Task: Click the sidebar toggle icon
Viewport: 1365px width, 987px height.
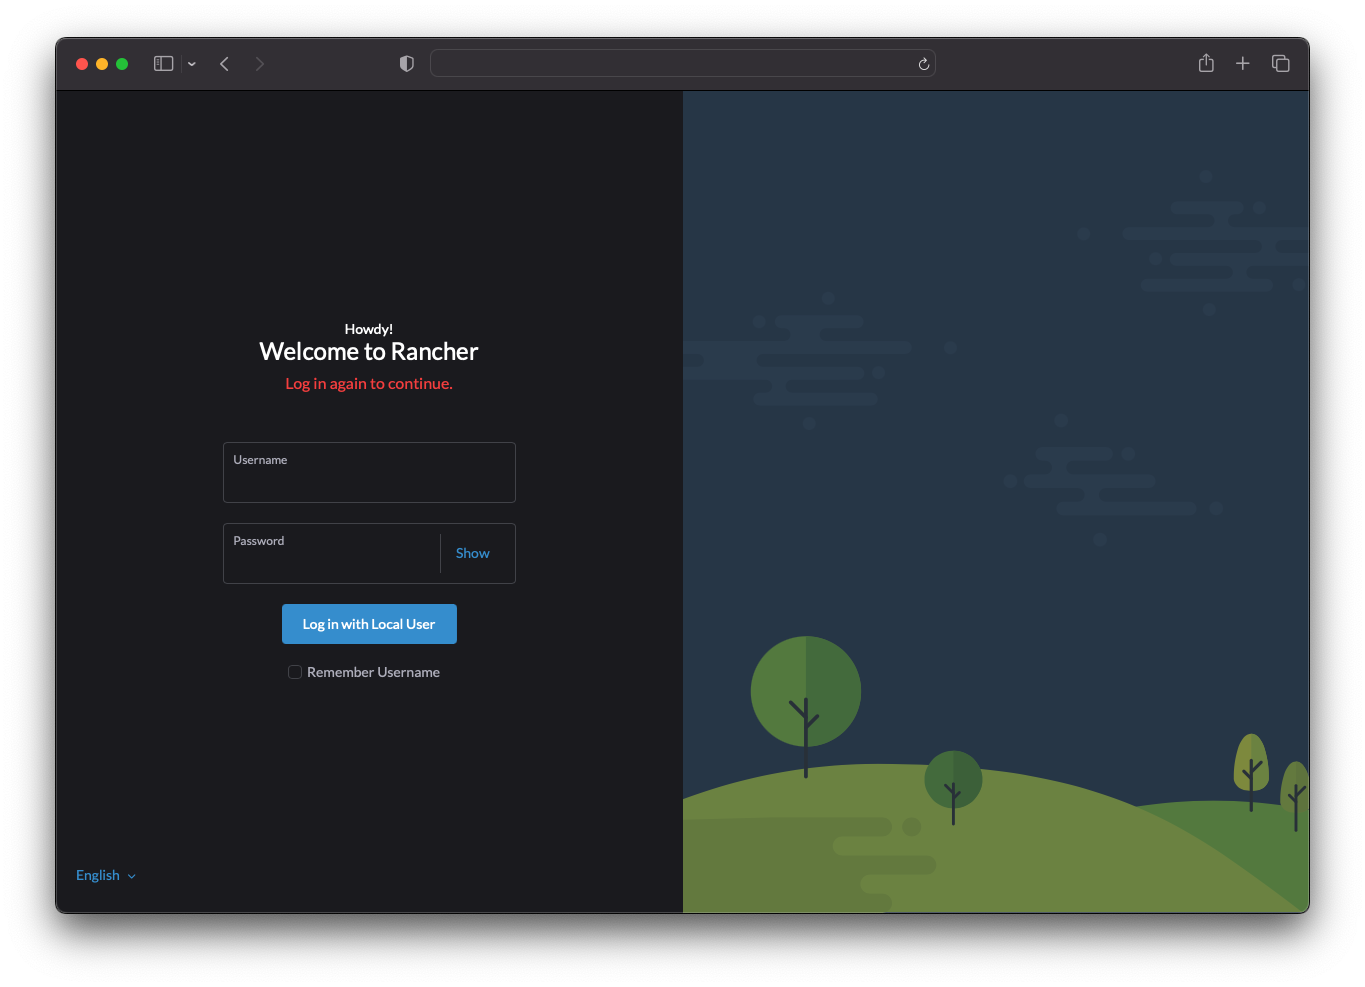Action: click(x=162, y=63)
